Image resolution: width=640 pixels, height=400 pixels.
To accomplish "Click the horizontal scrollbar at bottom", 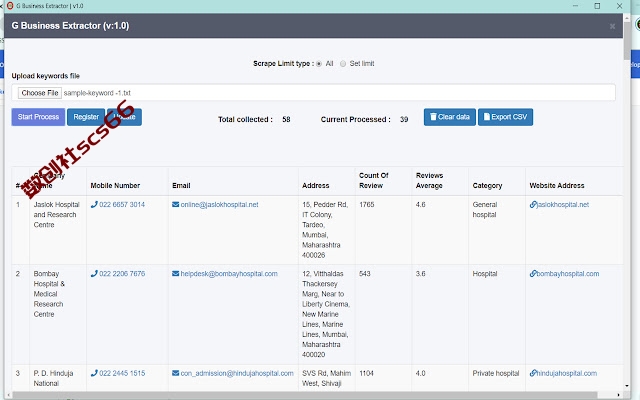I will [x=304, y=395].
